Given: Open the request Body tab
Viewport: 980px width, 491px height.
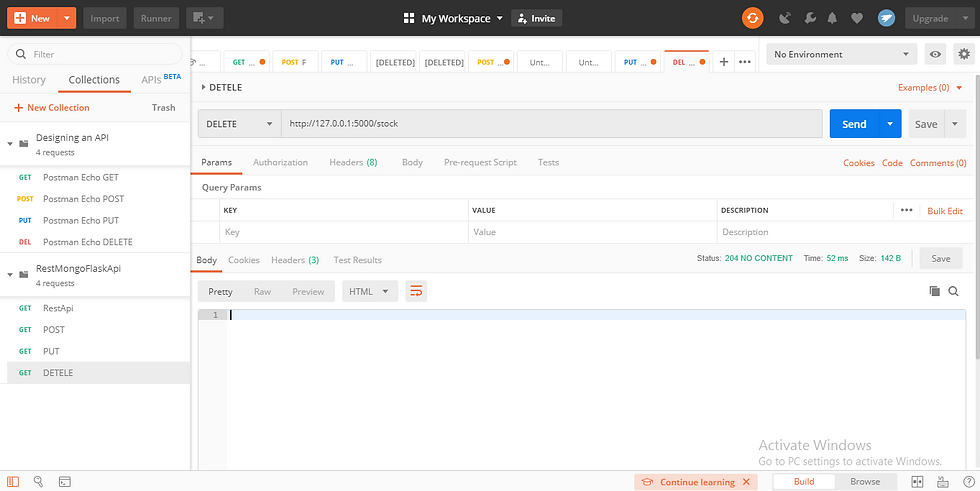Looking at the screenshot, I should pyautogui.click(x=412, y=162).
